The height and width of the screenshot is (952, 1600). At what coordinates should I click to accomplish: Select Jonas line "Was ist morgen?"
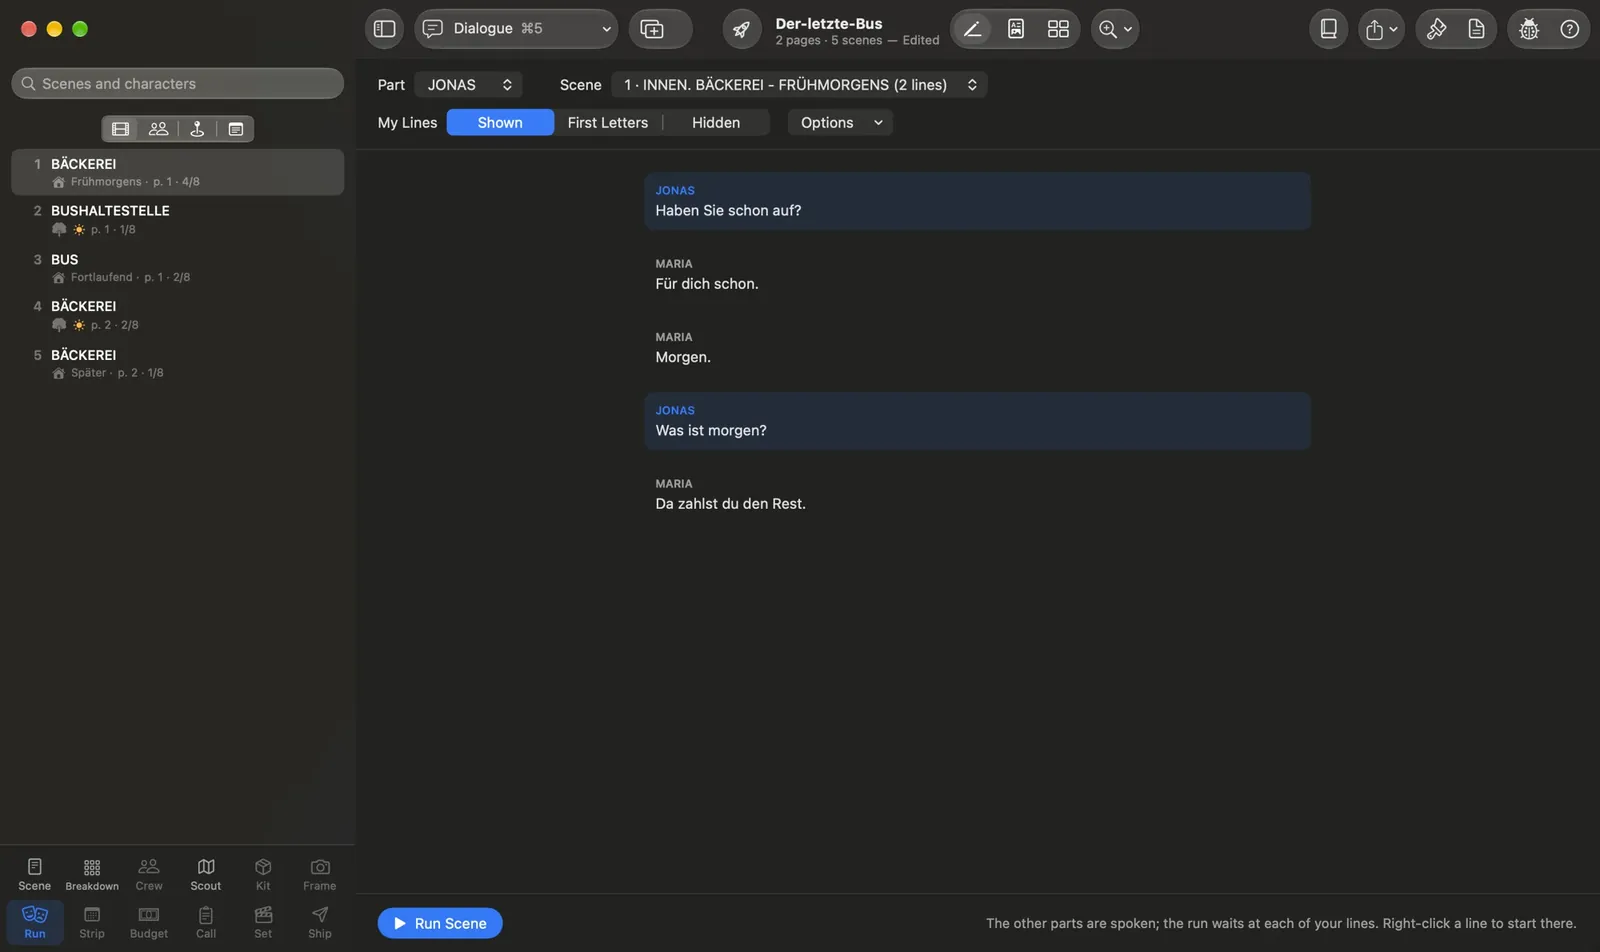coord(977,421)
